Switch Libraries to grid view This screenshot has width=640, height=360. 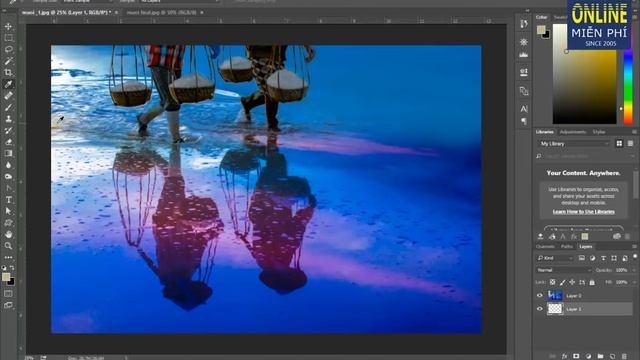pyautogui.click(x=619, y=144)
